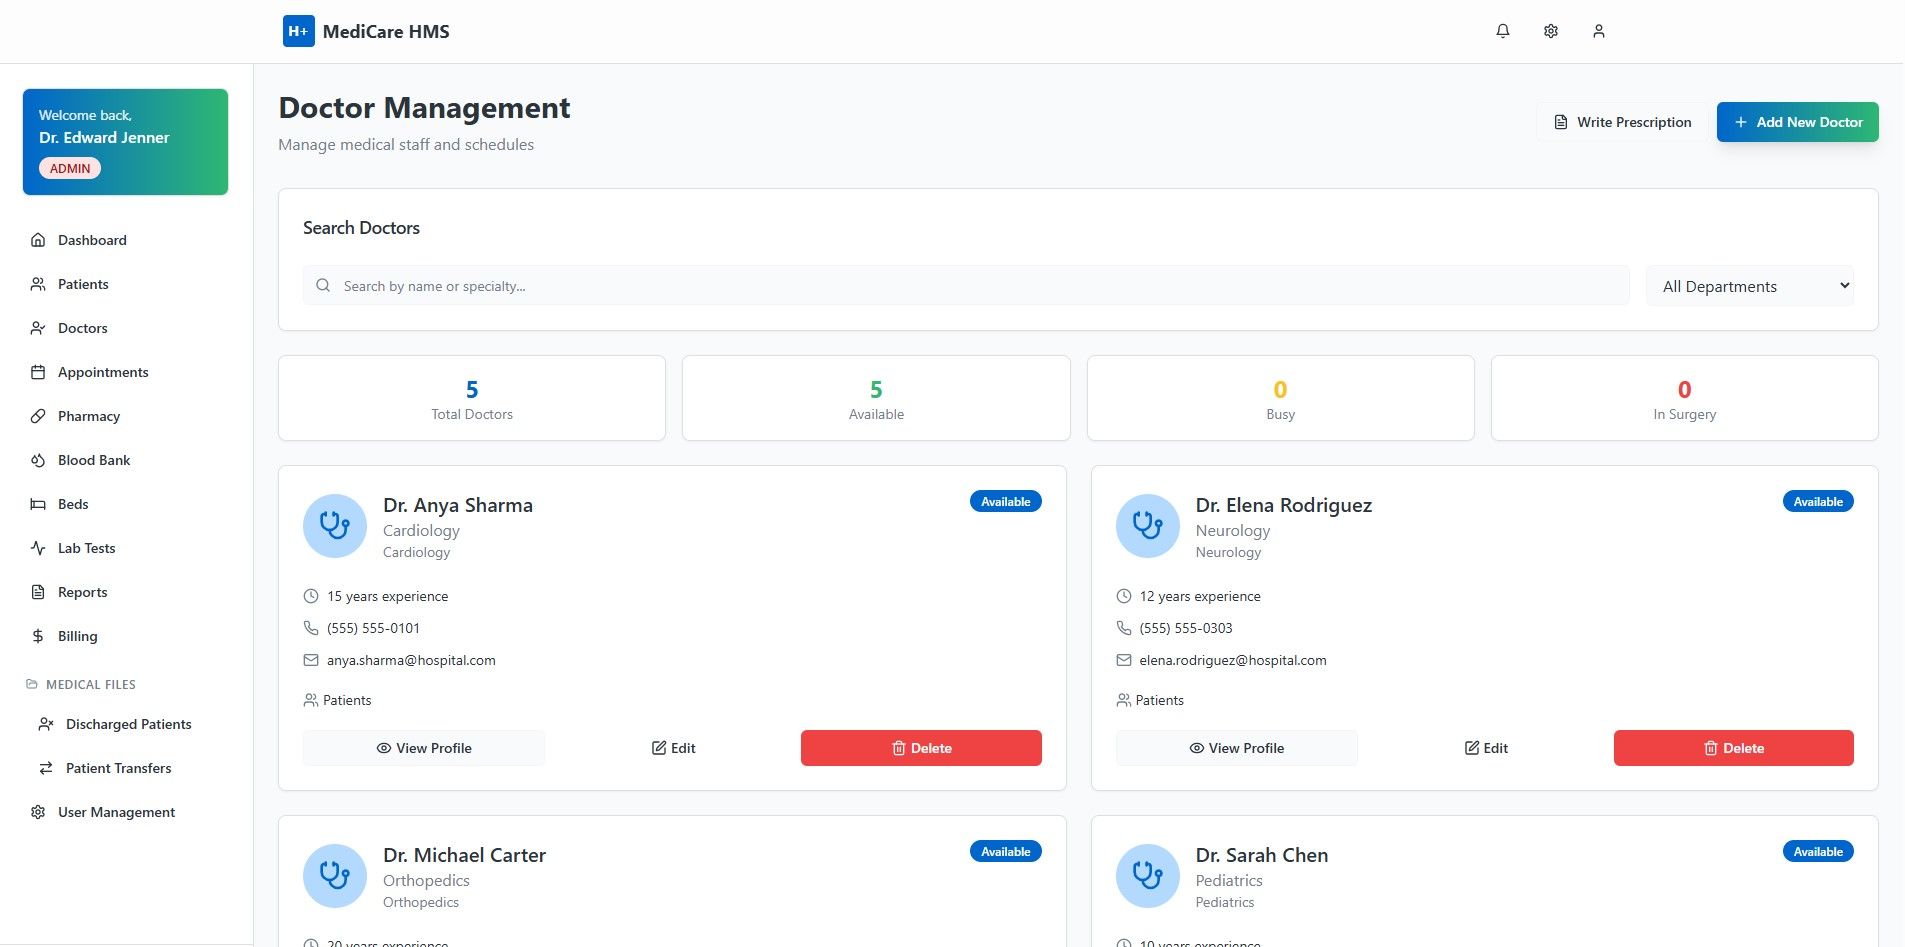Click Write Prescription
This screenshot has width=1905, height=947.
pyautogui.click(x=1622, y=121)
